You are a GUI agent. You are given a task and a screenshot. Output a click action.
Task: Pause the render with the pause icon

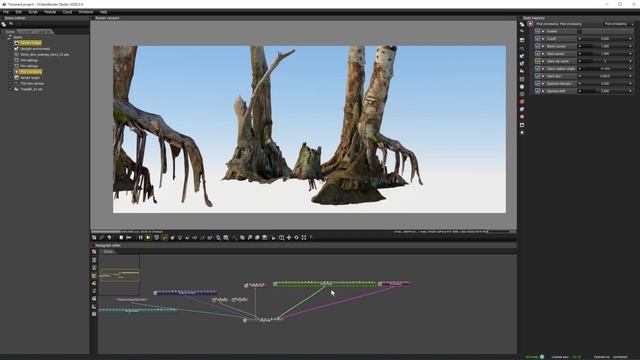click(x=140, y=238)
